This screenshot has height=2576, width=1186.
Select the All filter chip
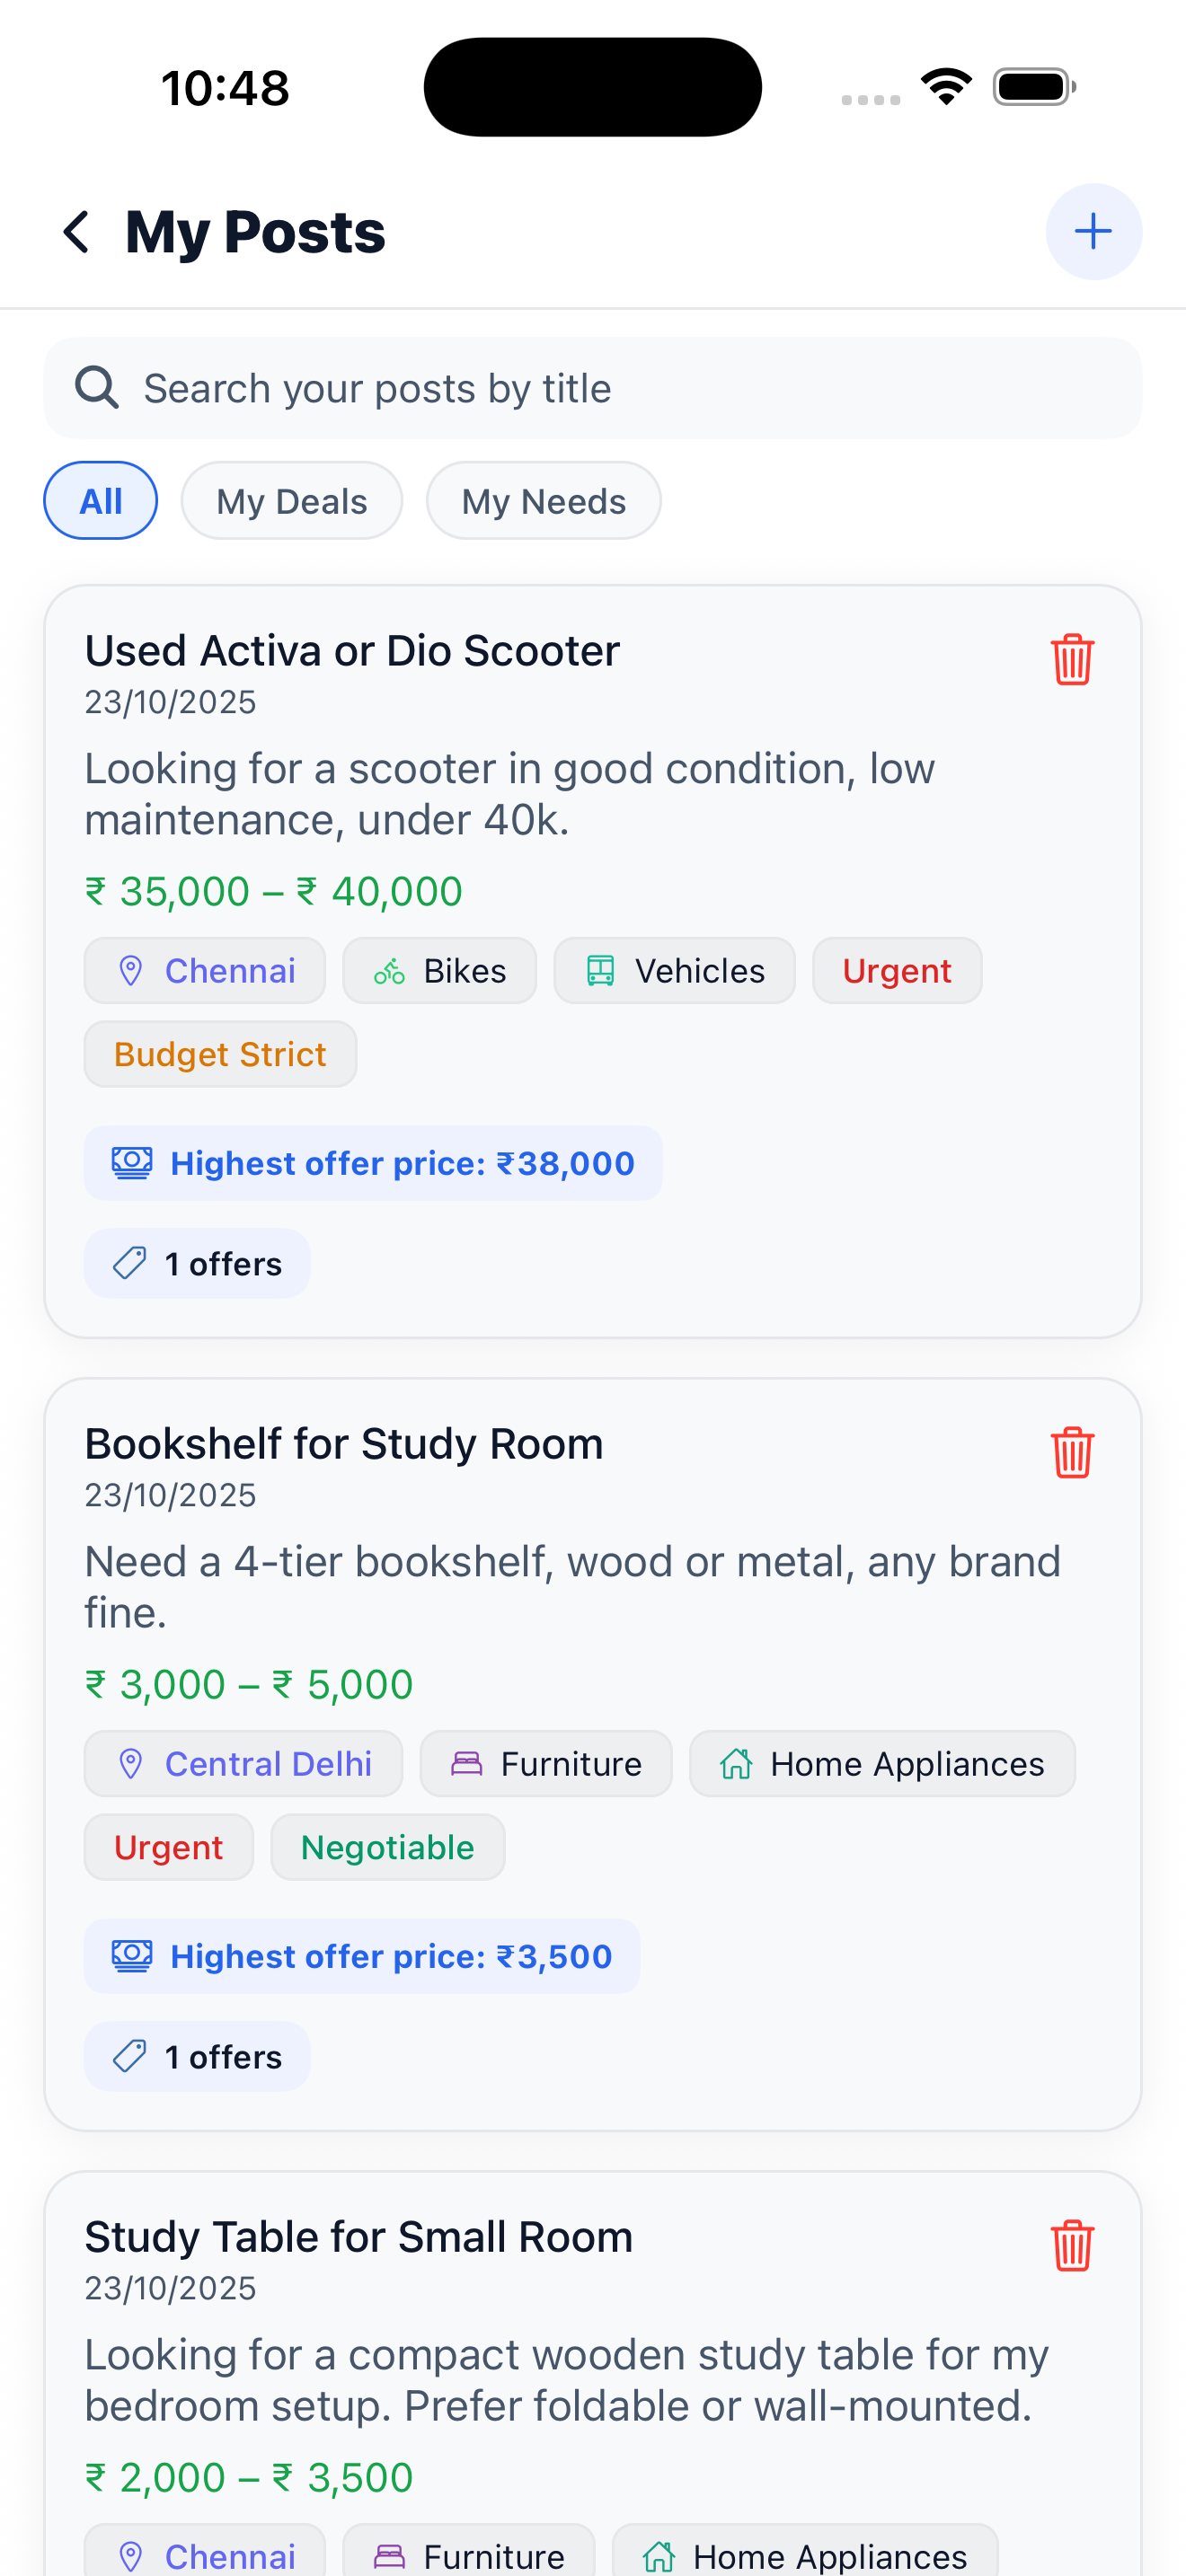[100, 501]
